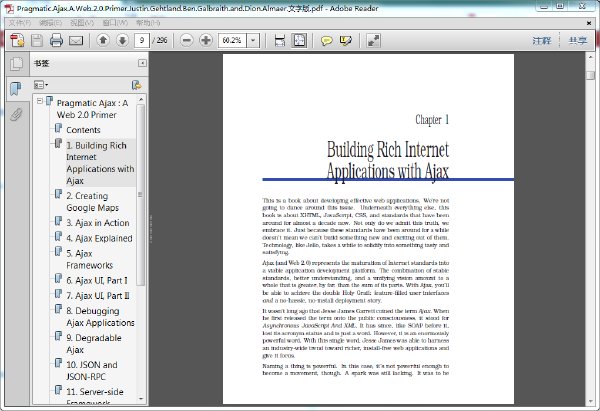Close the document with menu bar X
600x411 pixels.
[589, 23]
